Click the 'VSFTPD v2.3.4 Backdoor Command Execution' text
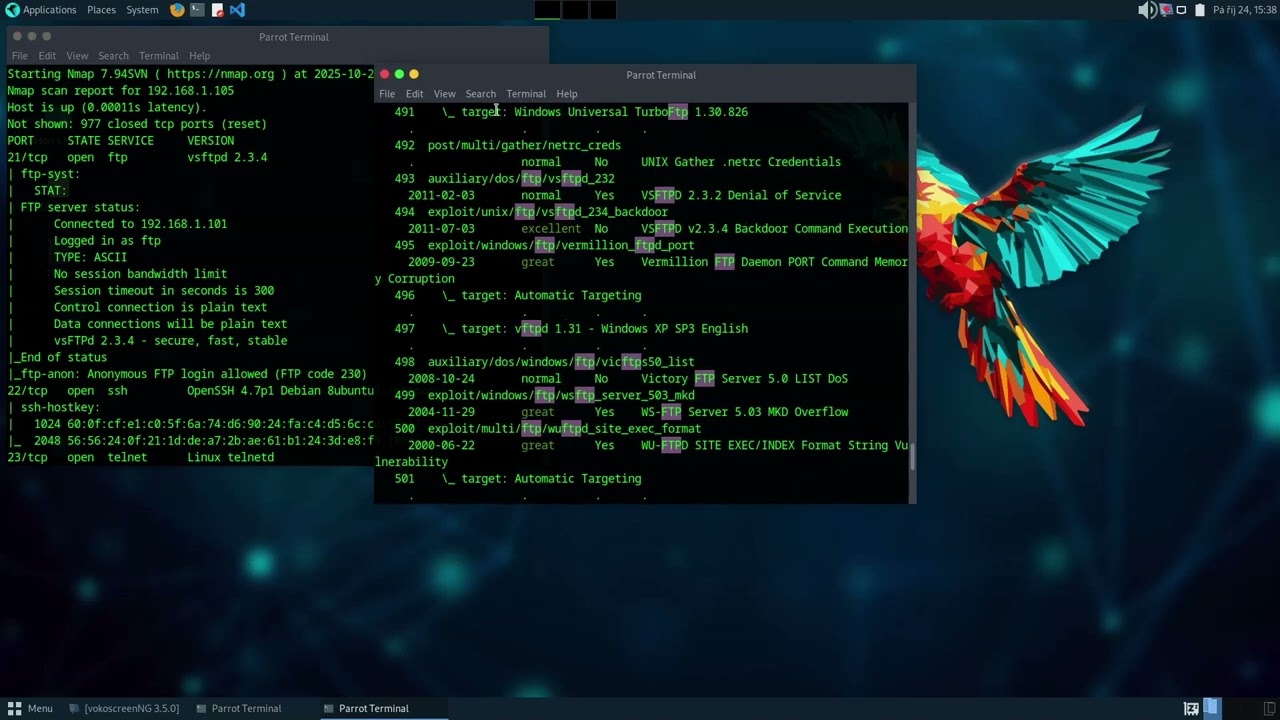The image size is (1280, 720). point(774,228)
